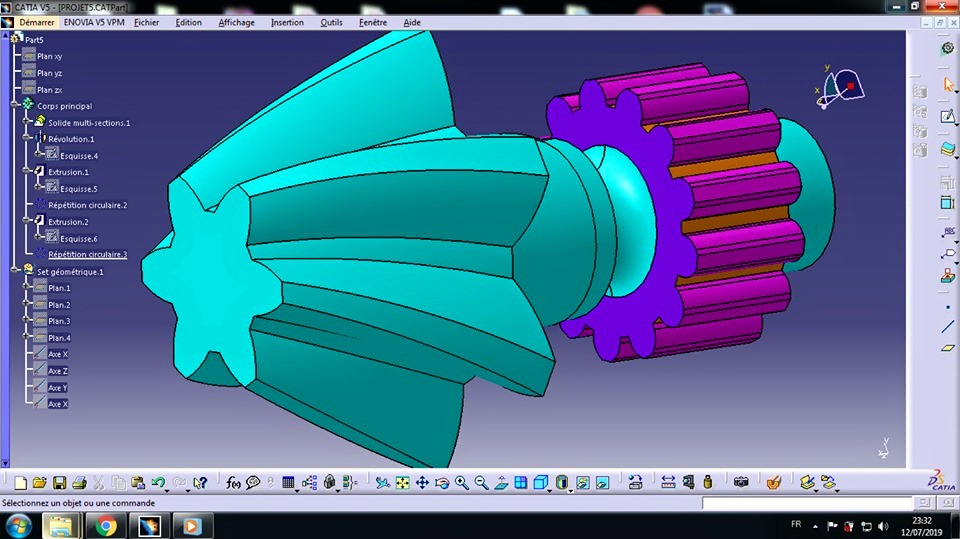The image size is (960, 539).
Task: Select Esquisse.4 in the tree
Action: [78, 156]
